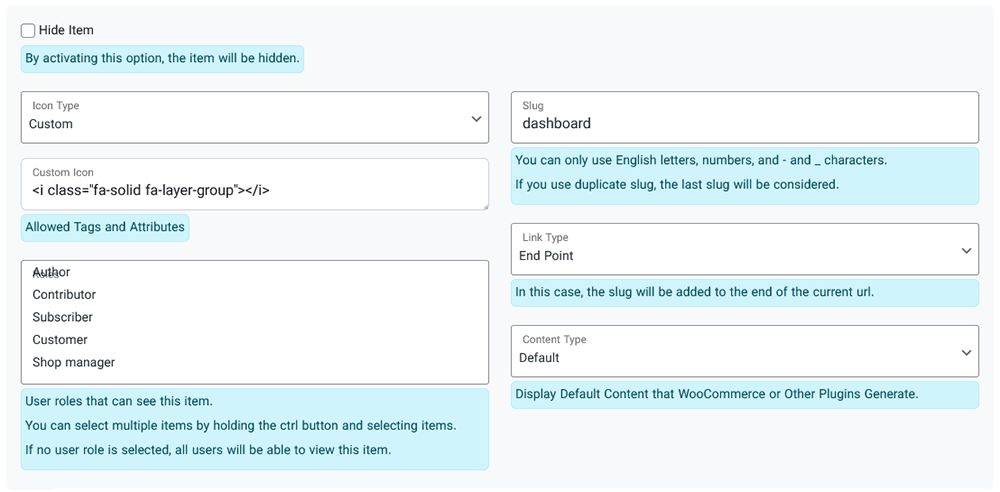Click the Link Type chevron arrow
1000x492 pixels.
[966, 251]
